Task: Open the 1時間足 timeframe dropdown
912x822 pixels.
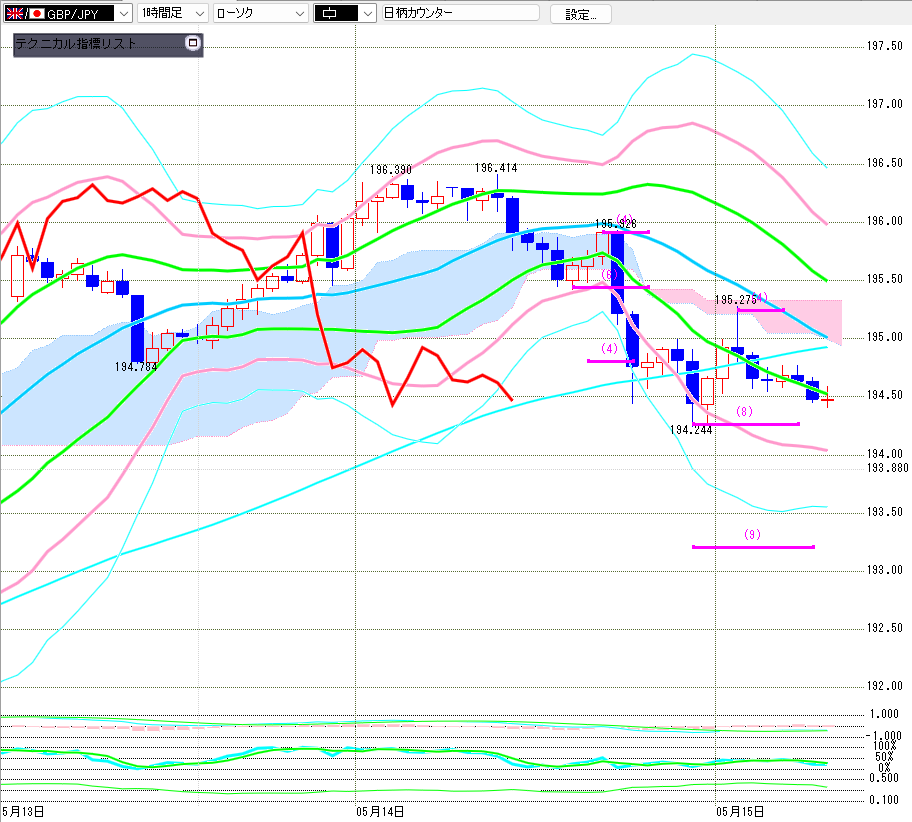Action: (x=172, y=13)
